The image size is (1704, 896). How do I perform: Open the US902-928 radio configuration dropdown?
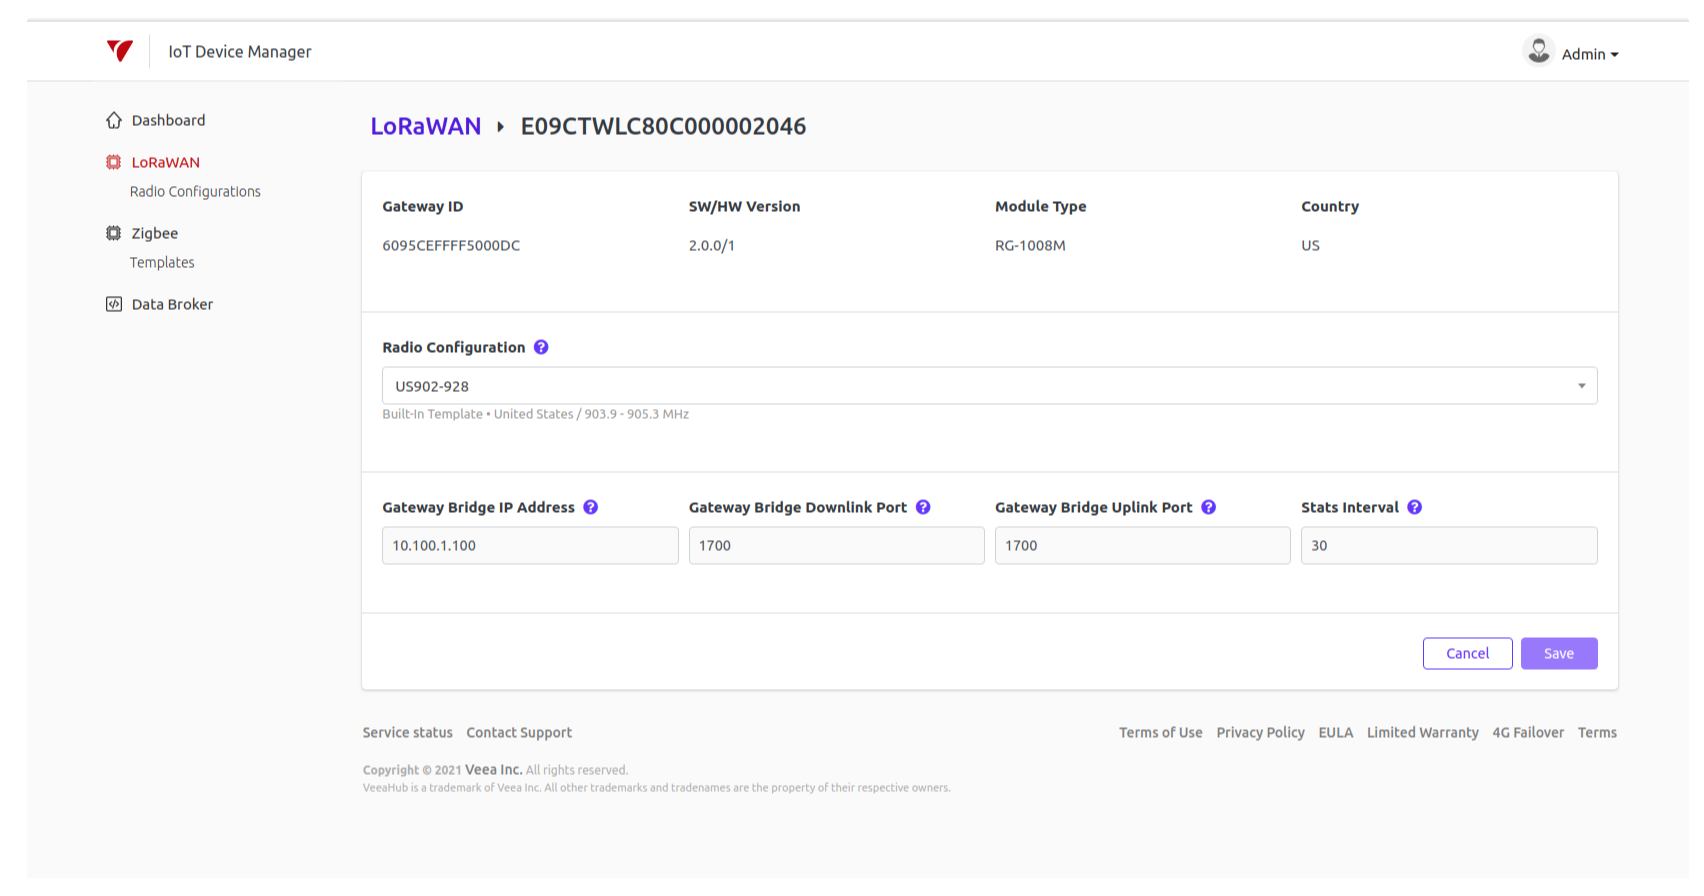pos(990,386)
